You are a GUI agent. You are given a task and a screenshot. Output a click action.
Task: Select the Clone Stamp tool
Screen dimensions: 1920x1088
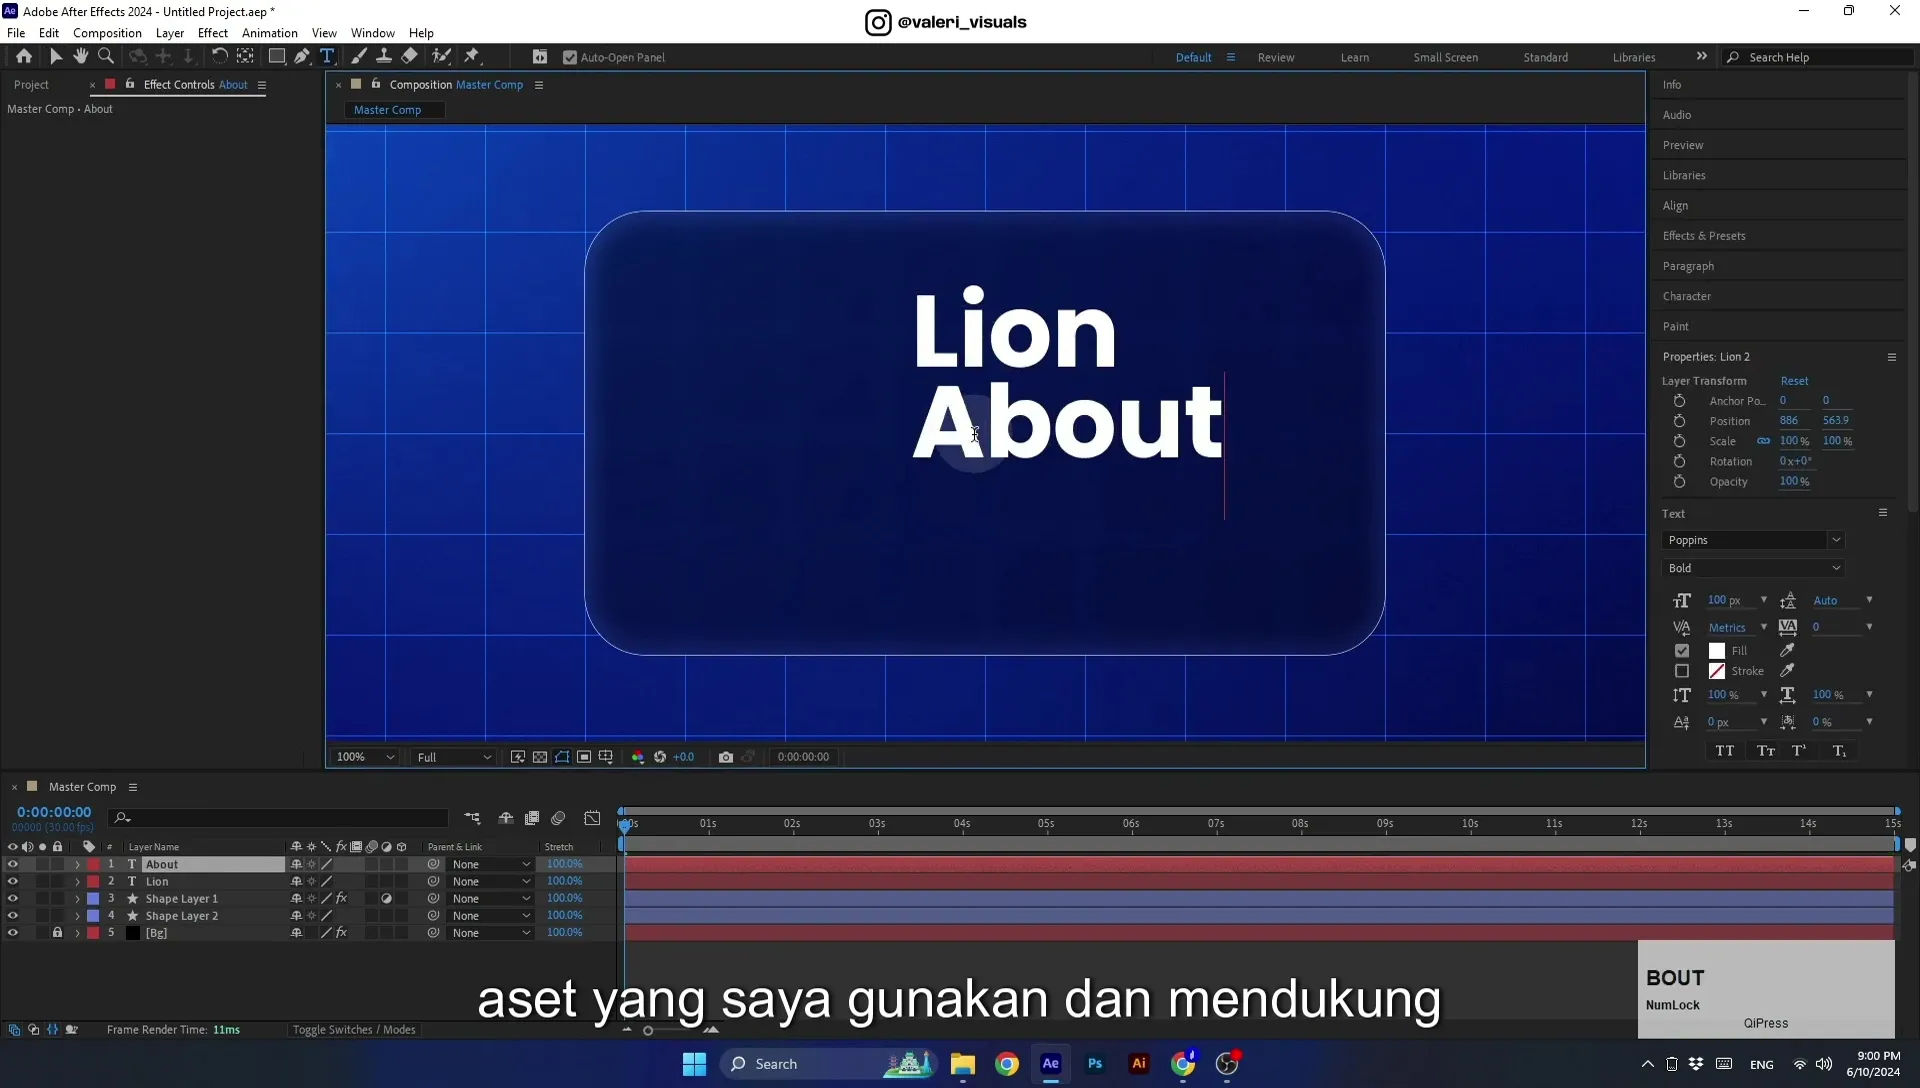383,57
